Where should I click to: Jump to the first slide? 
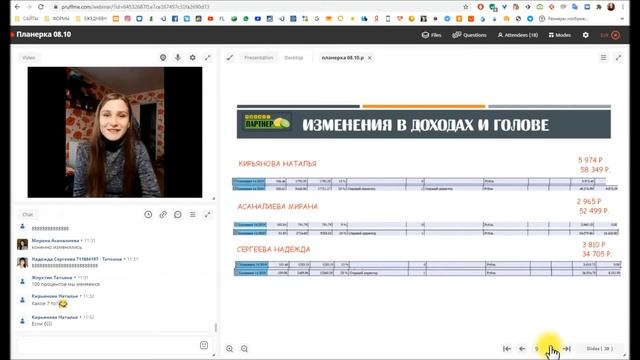[x=507, y=349]
